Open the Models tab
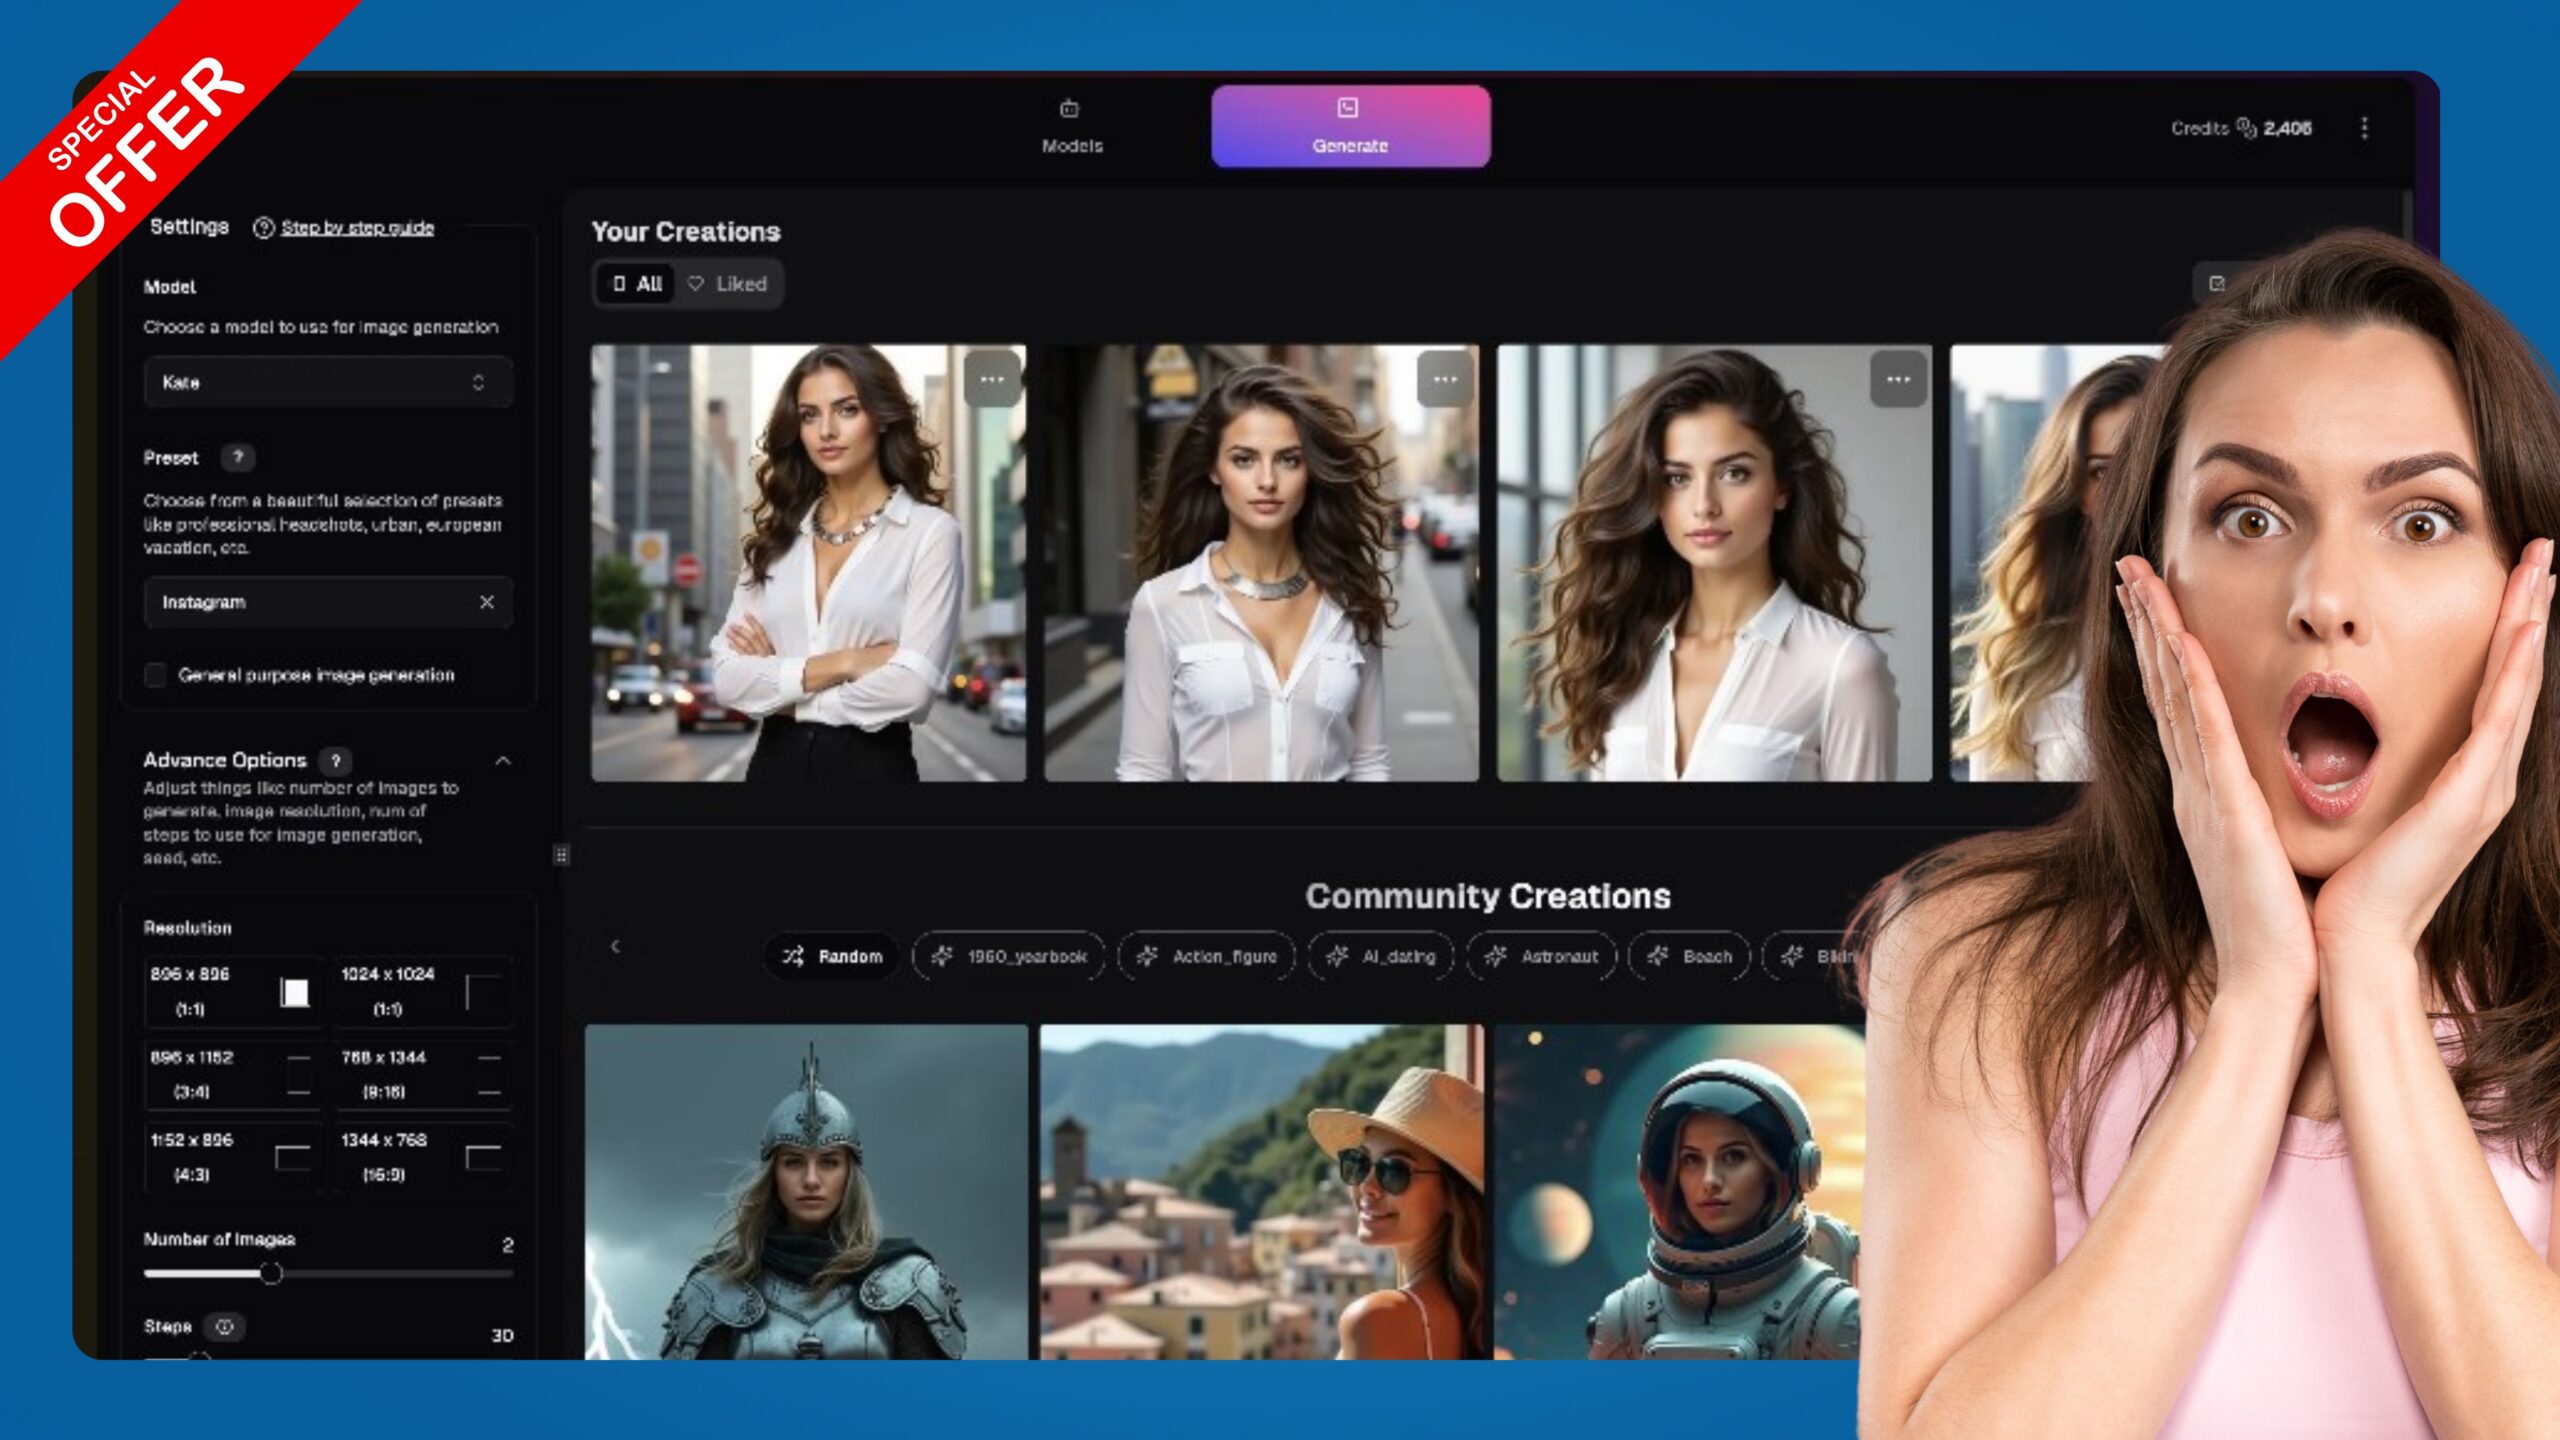This screenshot has height=1440, width=2560. click(x=1071, y=127)
